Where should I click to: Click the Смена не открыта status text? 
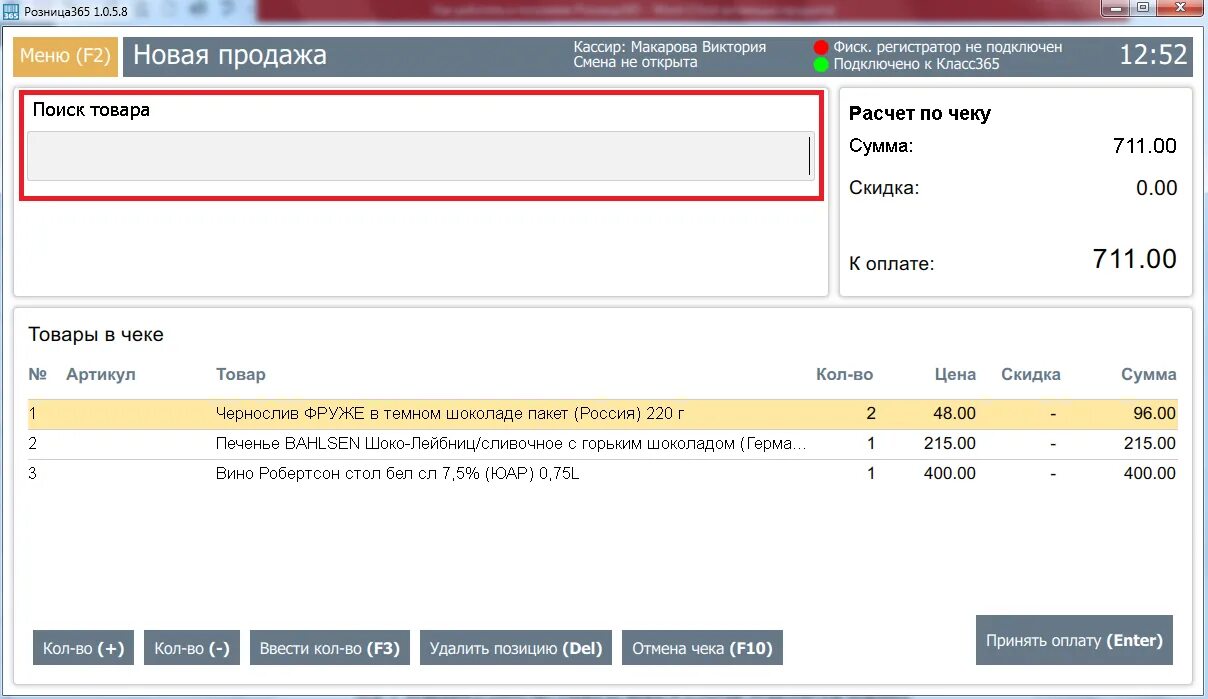click(x=636, y=63)
